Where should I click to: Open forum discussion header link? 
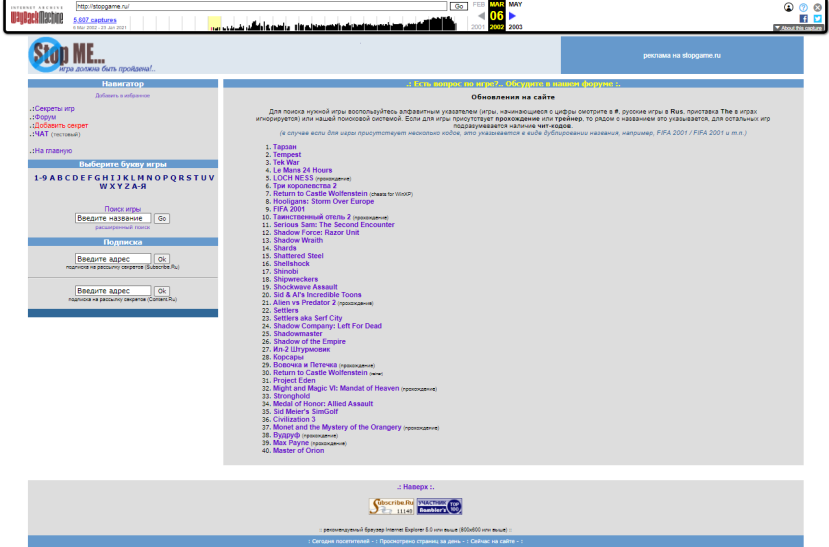tap(513, 84)
